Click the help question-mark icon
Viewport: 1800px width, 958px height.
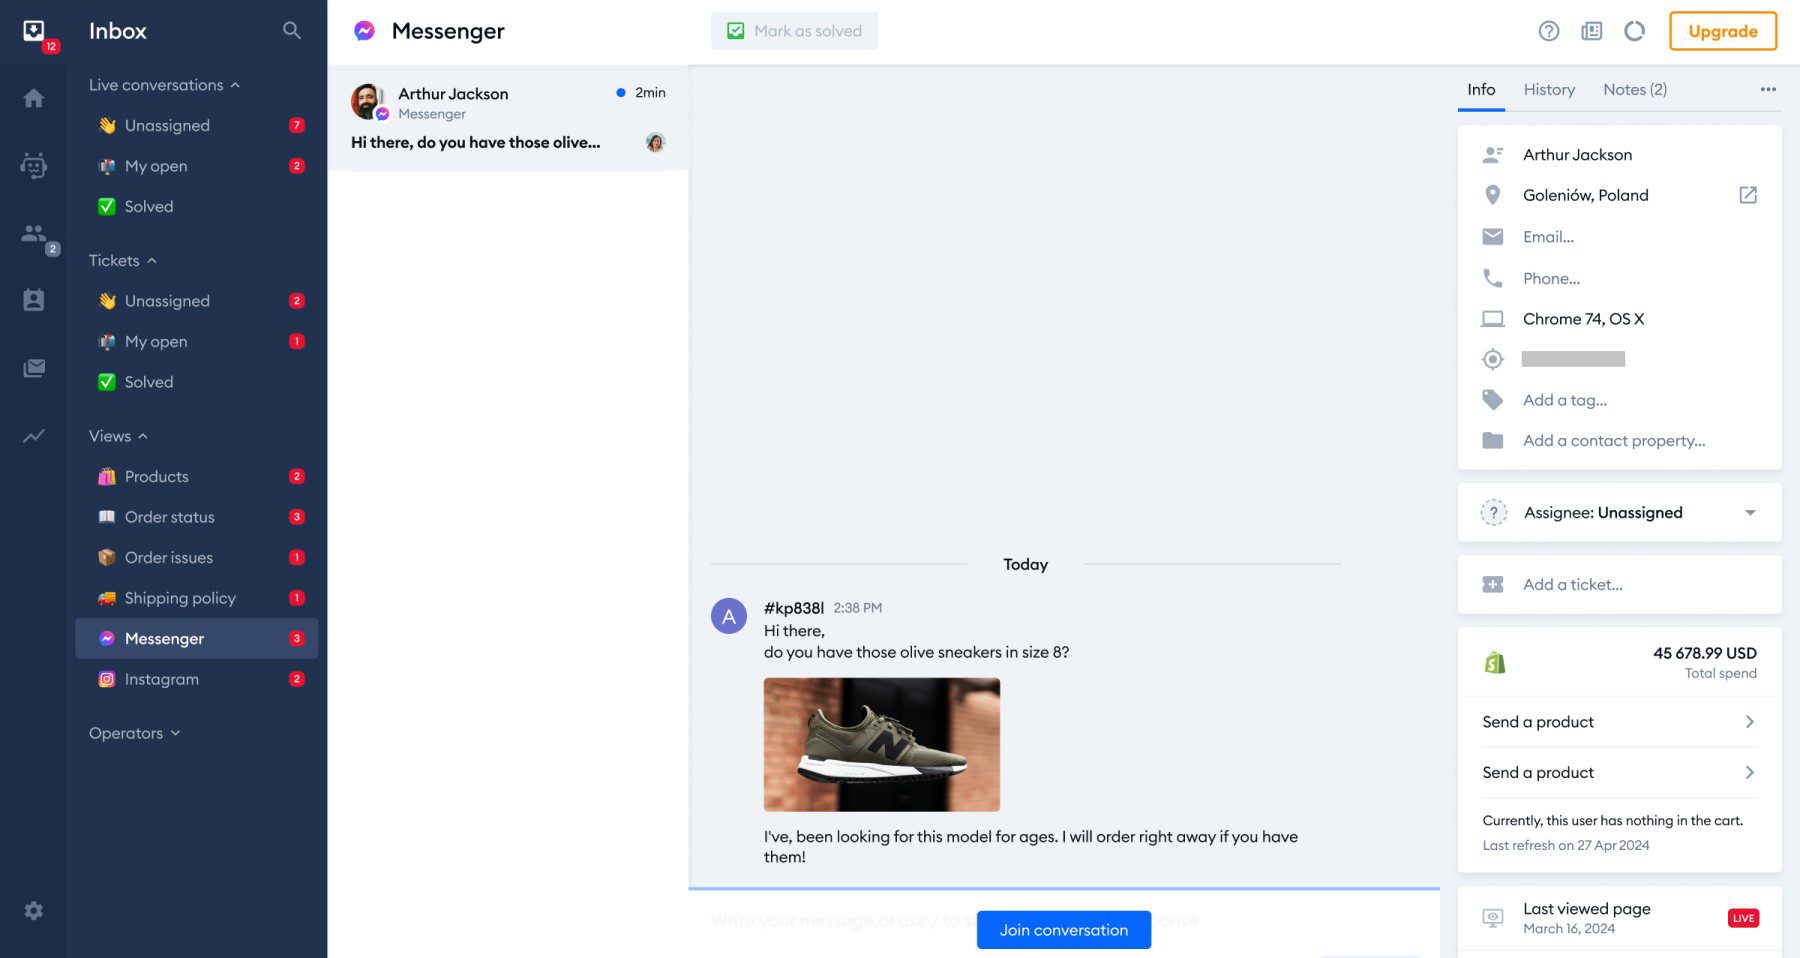[x=1549, y=31]
